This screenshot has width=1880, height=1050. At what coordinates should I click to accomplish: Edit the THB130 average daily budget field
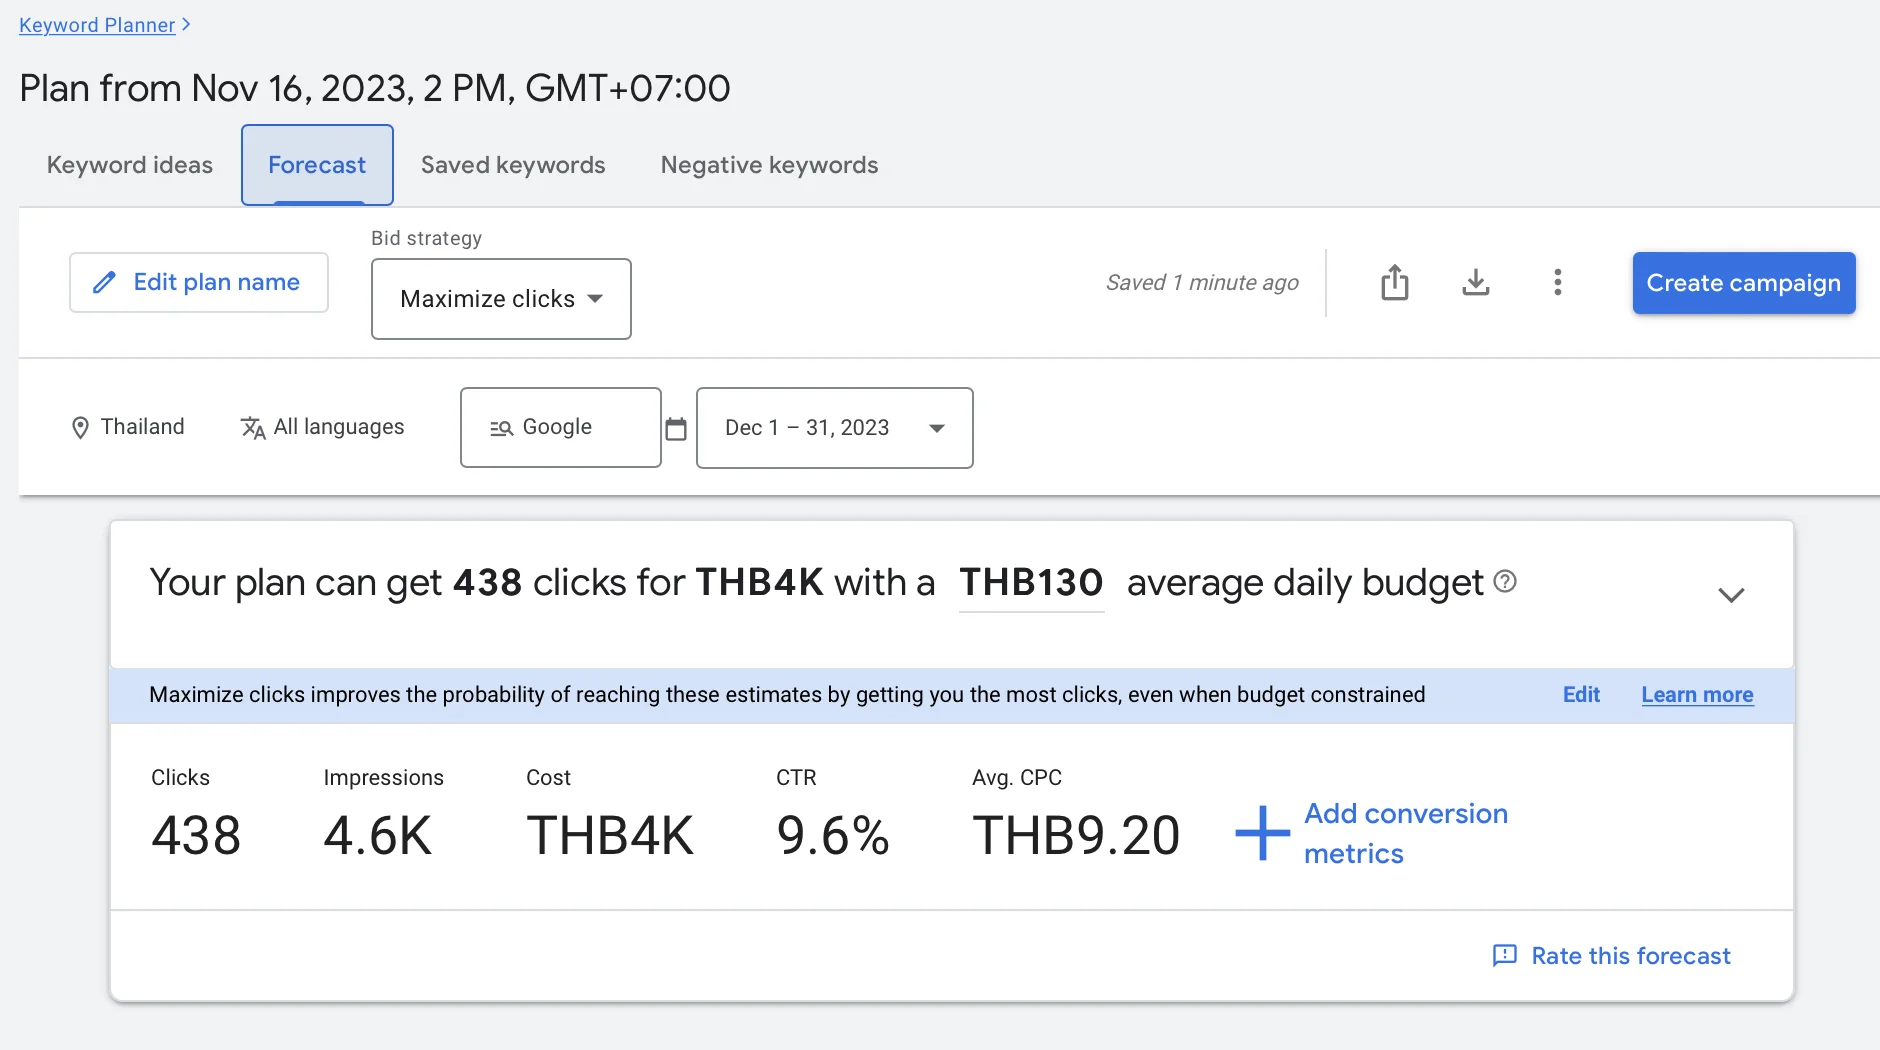(x=1031, y=583)
